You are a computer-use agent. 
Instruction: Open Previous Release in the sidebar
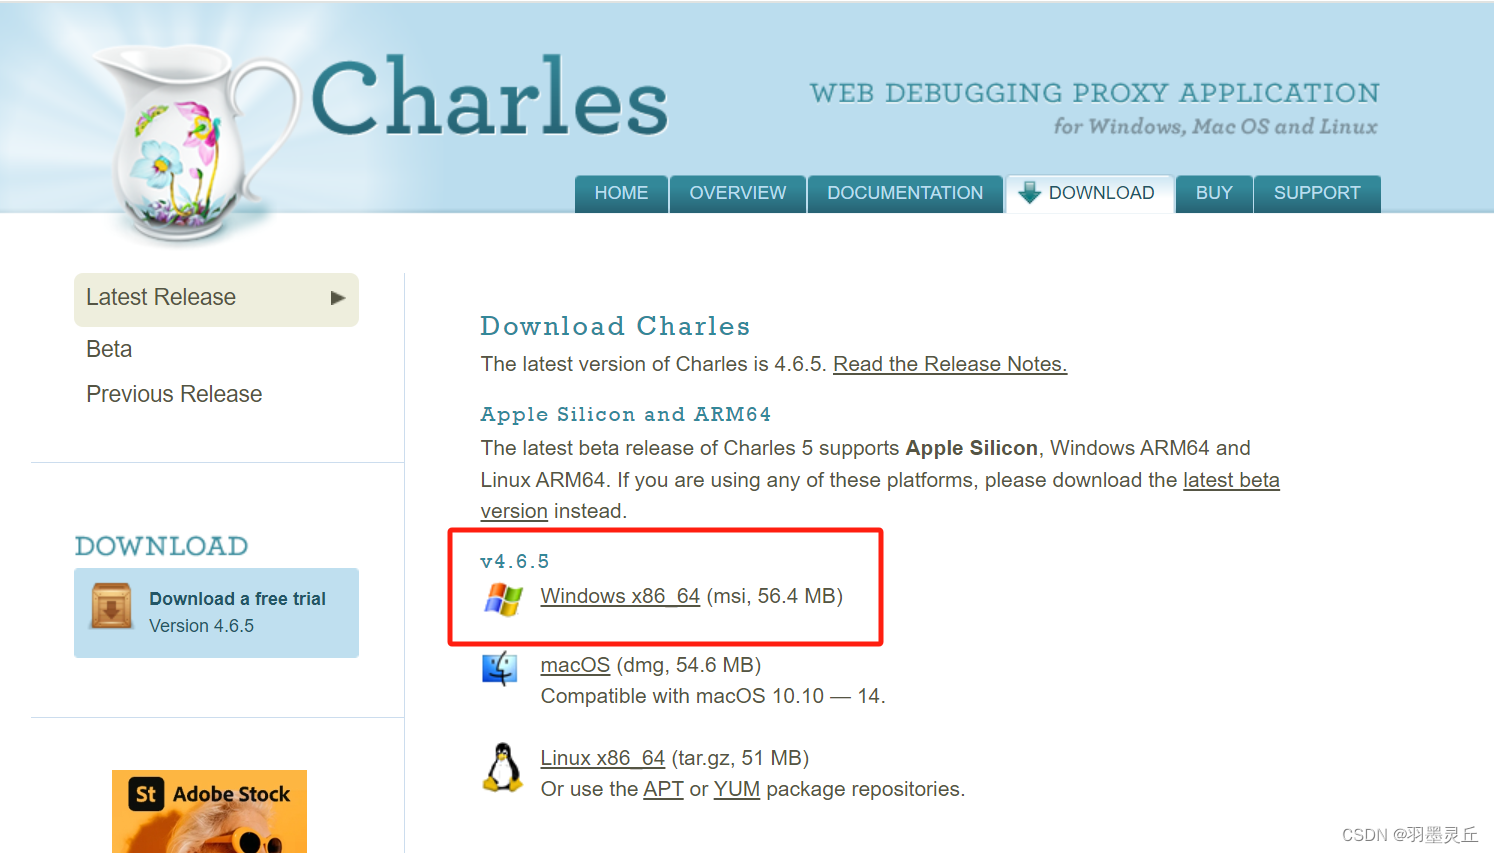174,394
